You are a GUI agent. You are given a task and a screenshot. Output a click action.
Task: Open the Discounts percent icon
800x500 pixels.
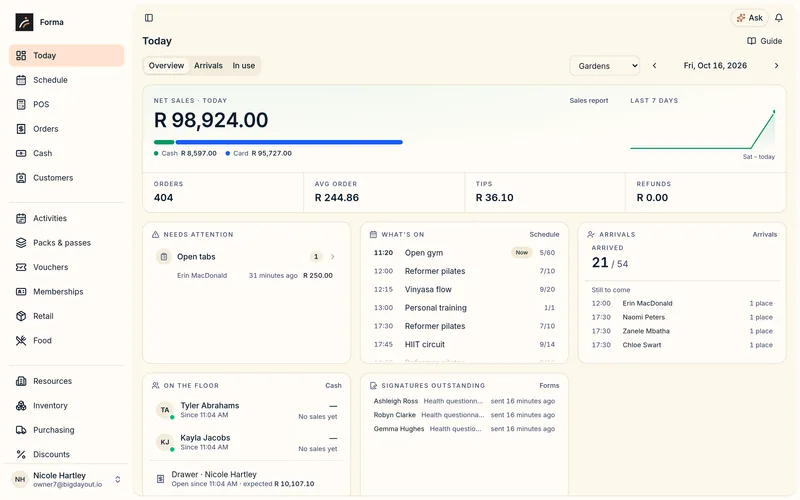coord(21,455)
